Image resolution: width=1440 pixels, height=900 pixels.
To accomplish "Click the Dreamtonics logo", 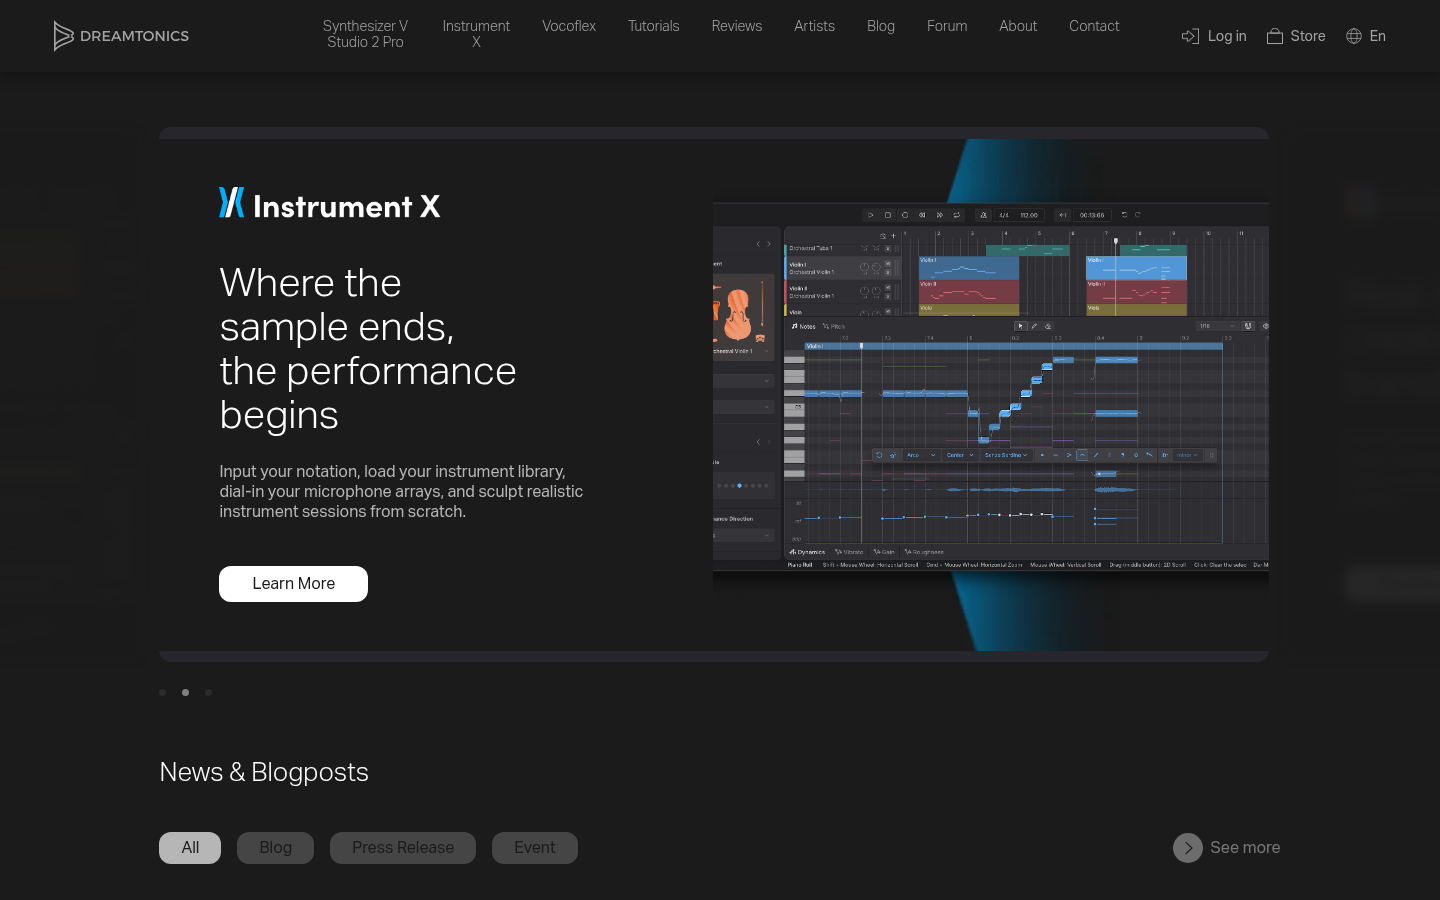I will [121, 36].
